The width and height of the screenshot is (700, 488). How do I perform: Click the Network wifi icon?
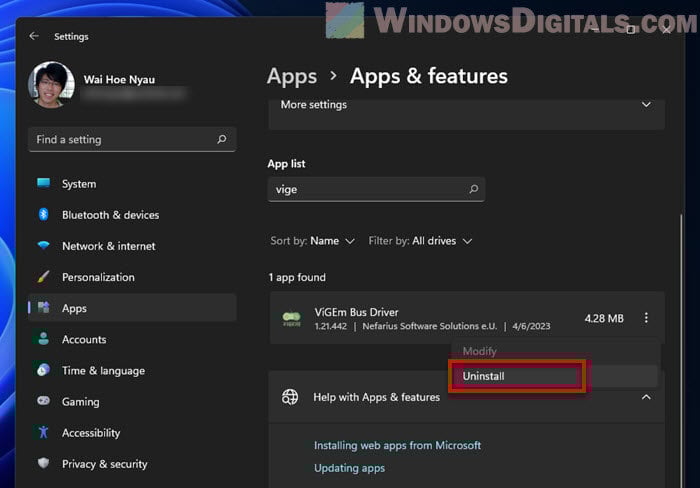43,246
